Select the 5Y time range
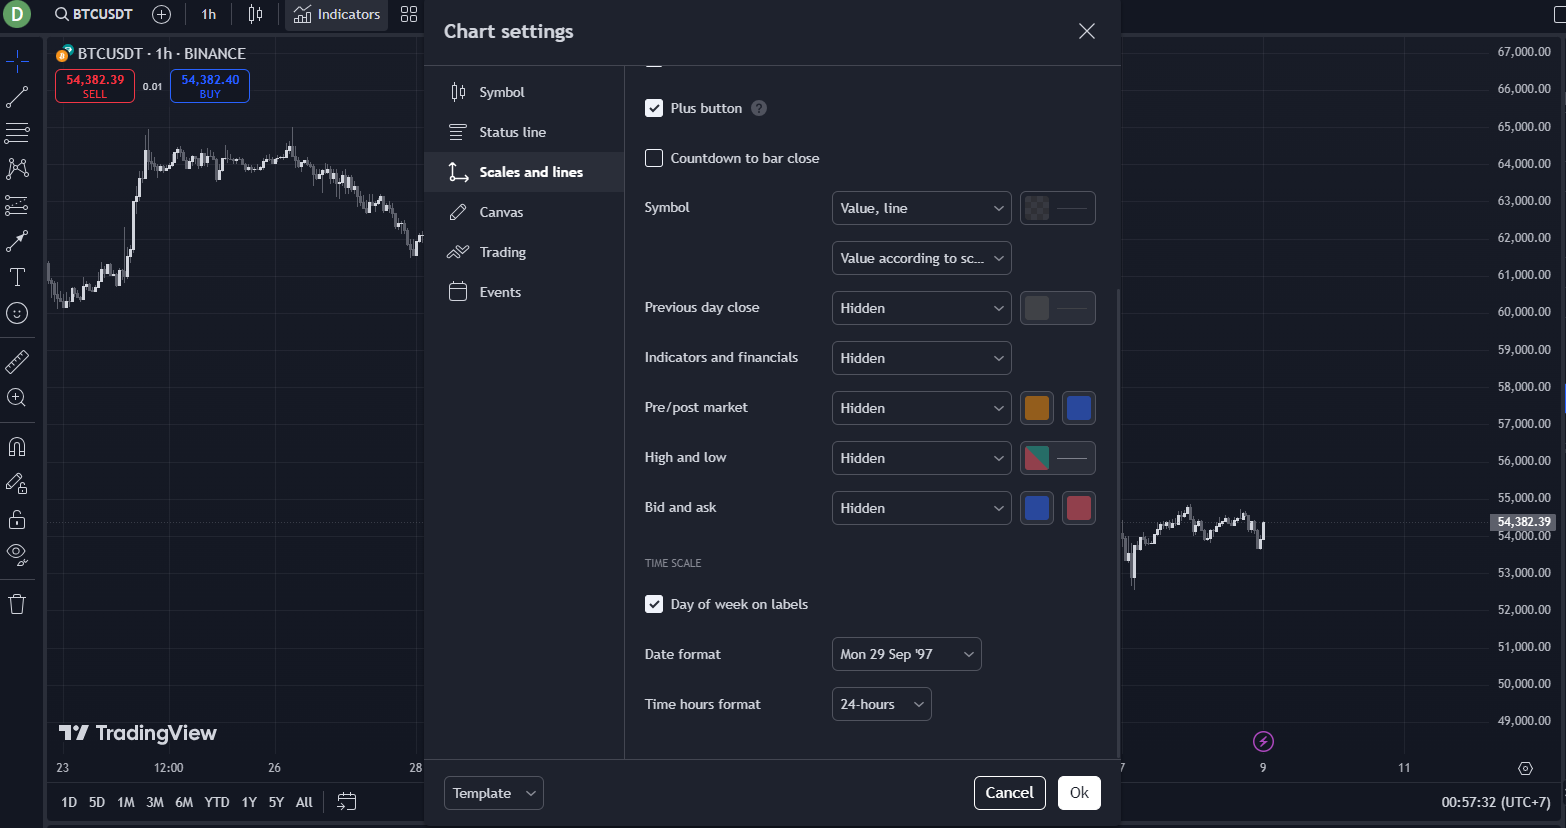1566x828 pixels. (x=276, y=802)
